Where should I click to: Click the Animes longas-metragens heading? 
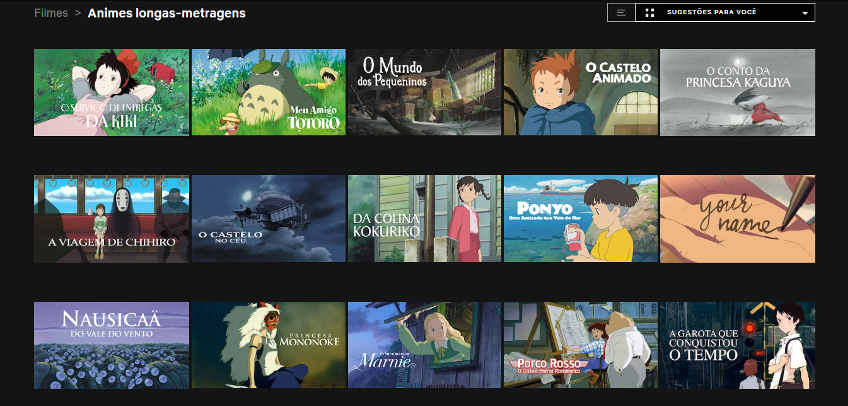click(x=167, y=13)
